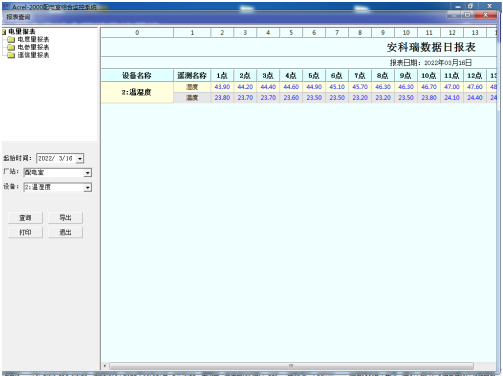Image resolution: width=503 pixels, height=376 pixels.
Task: Click the left arrow of horizontal scrollbar
Action: click(x=105, y=366)
